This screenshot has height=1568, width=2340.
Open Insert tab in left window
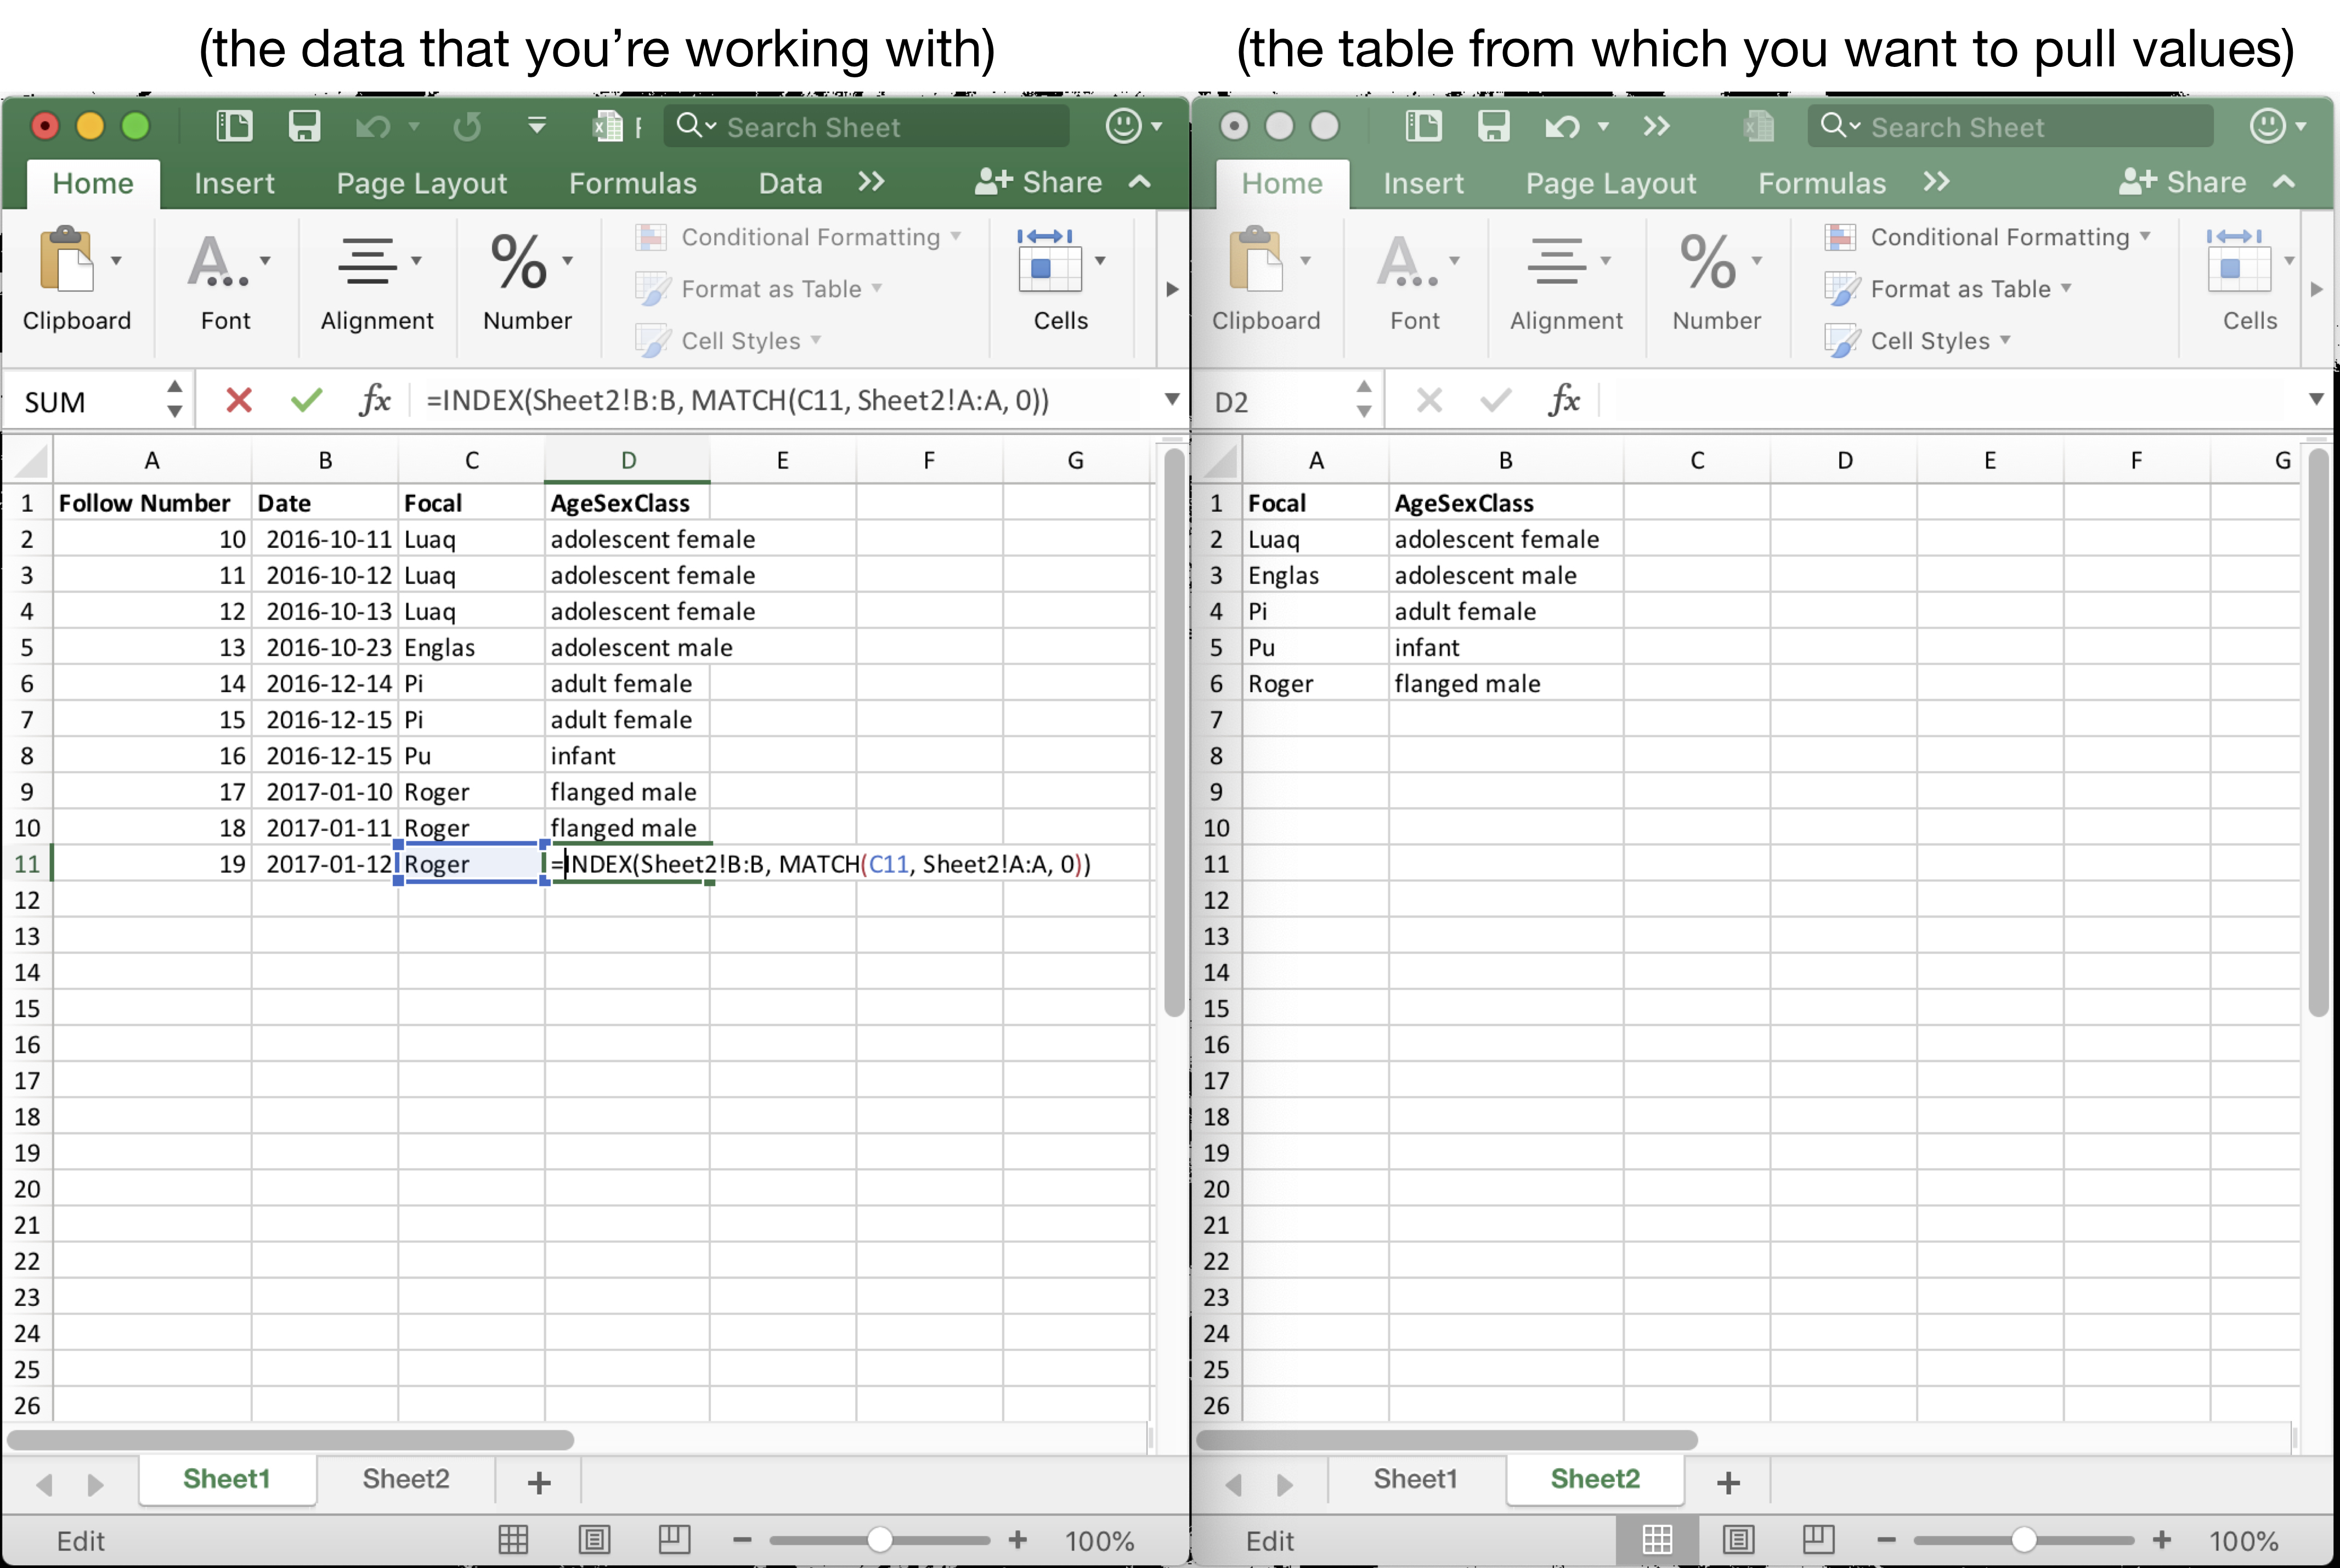click(234, 183)
